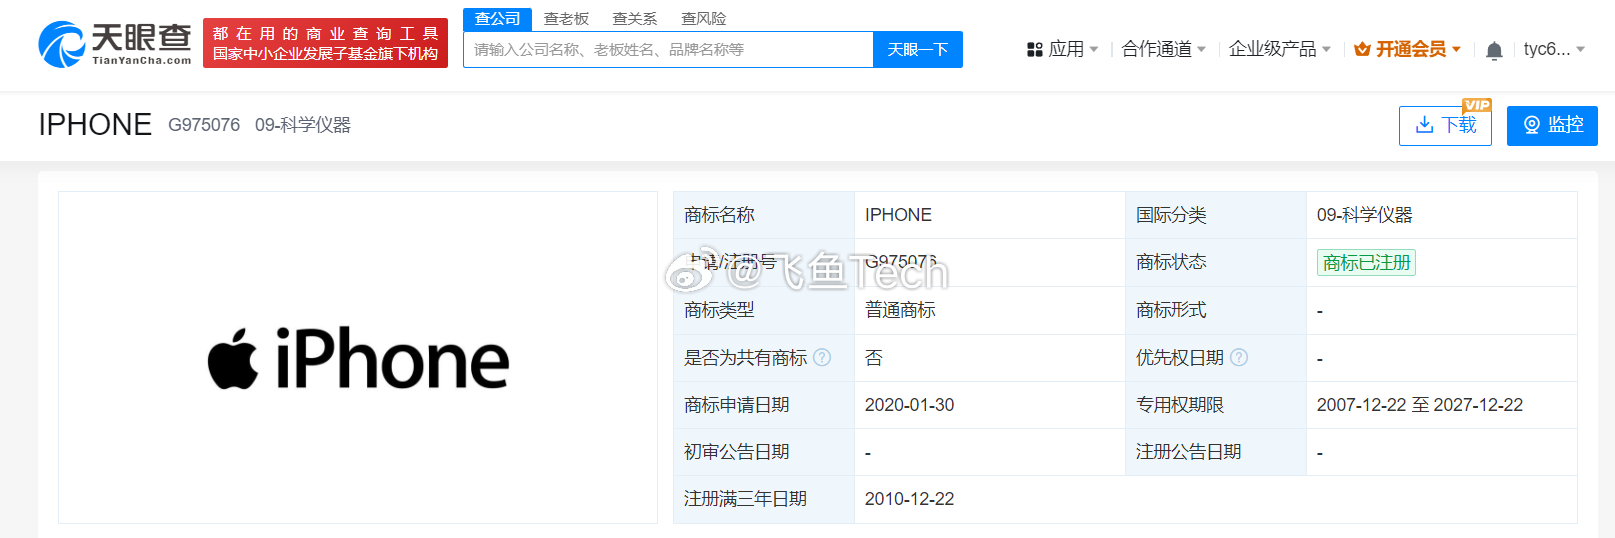Image resolution: width=1615 pixels, height=538 pixels.
Task: Click the 普通商标 trademark type value
Action: pyautogui.click(x=900, y=310)
